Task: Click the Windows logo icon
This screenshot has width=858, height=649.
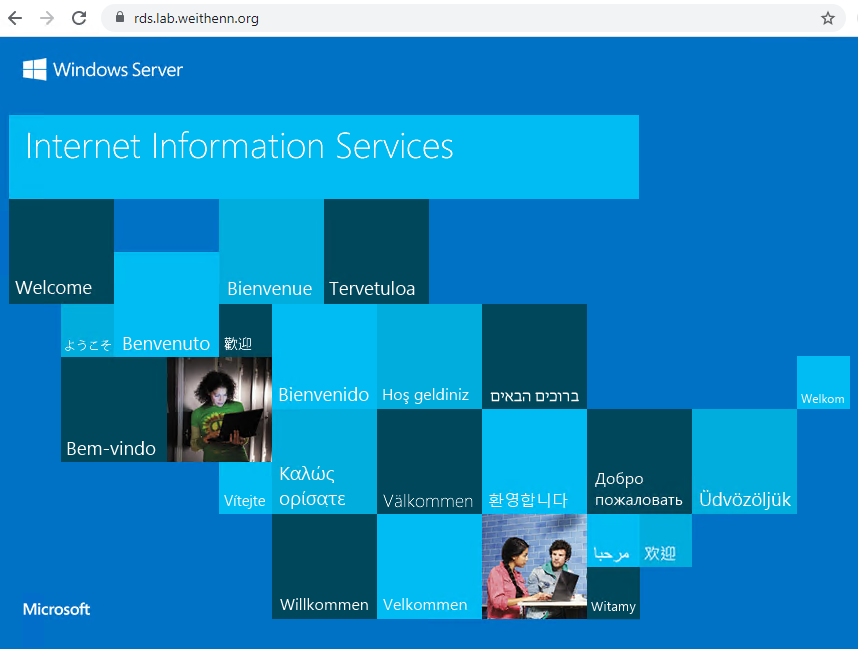Action: tap(34, 69)
